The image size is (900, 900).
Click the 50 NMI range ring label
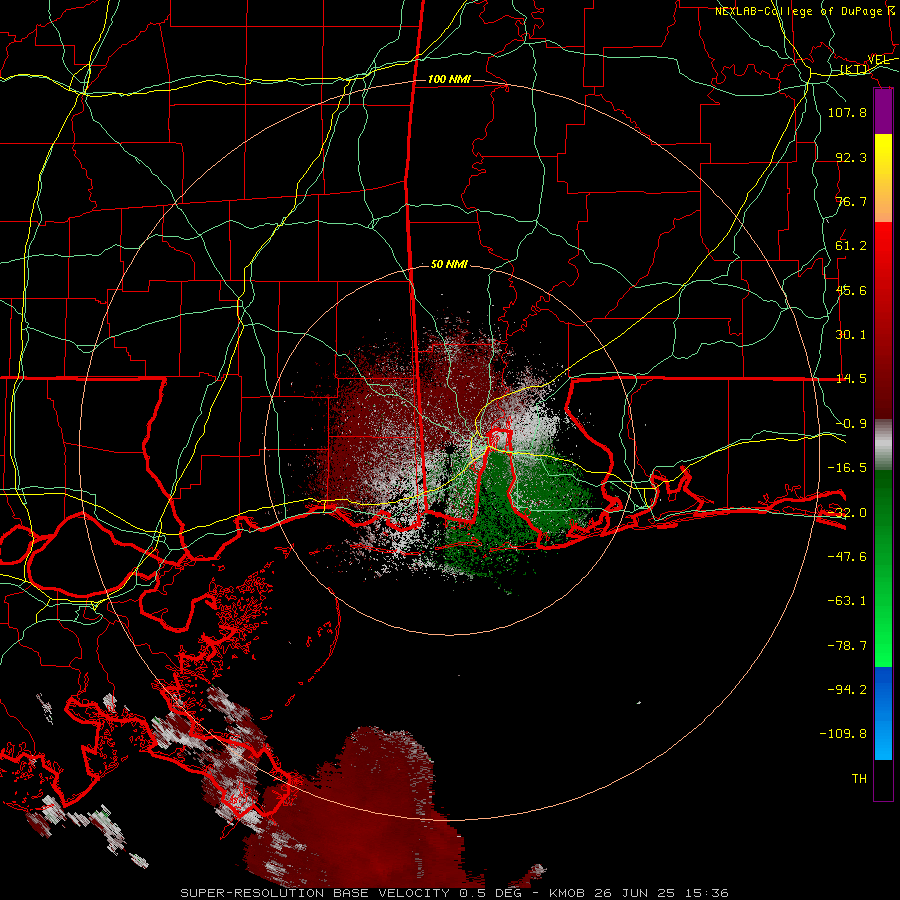click(449, 264)
